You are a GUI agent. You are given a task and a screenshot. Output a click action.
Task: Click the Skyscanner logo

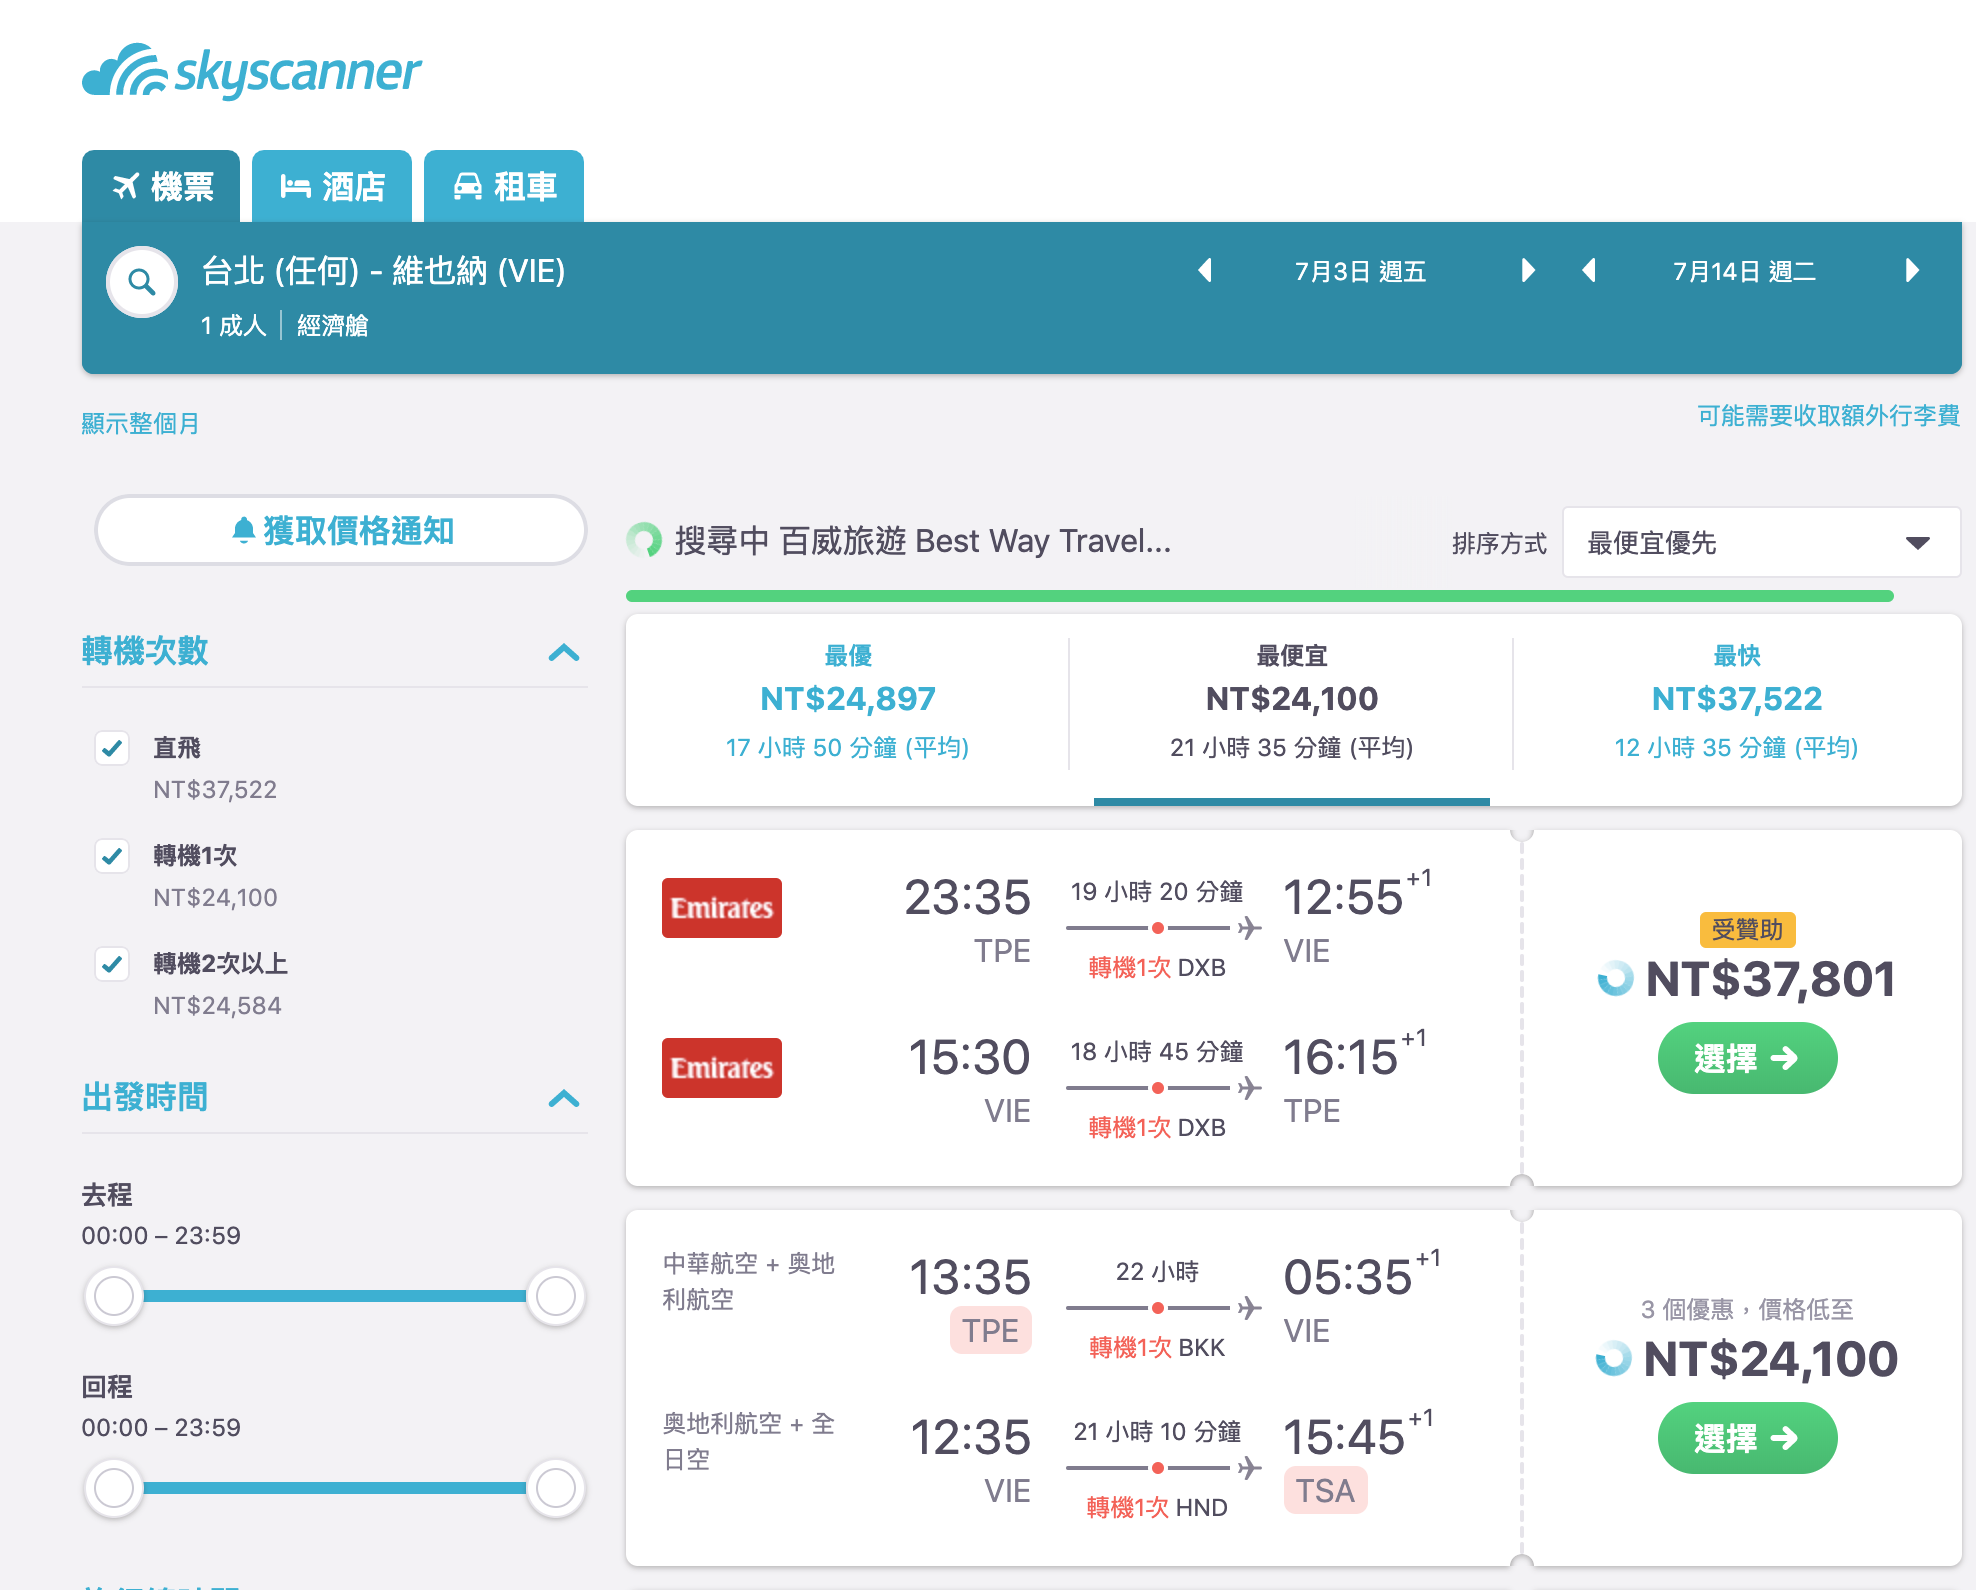coord(252,71)
